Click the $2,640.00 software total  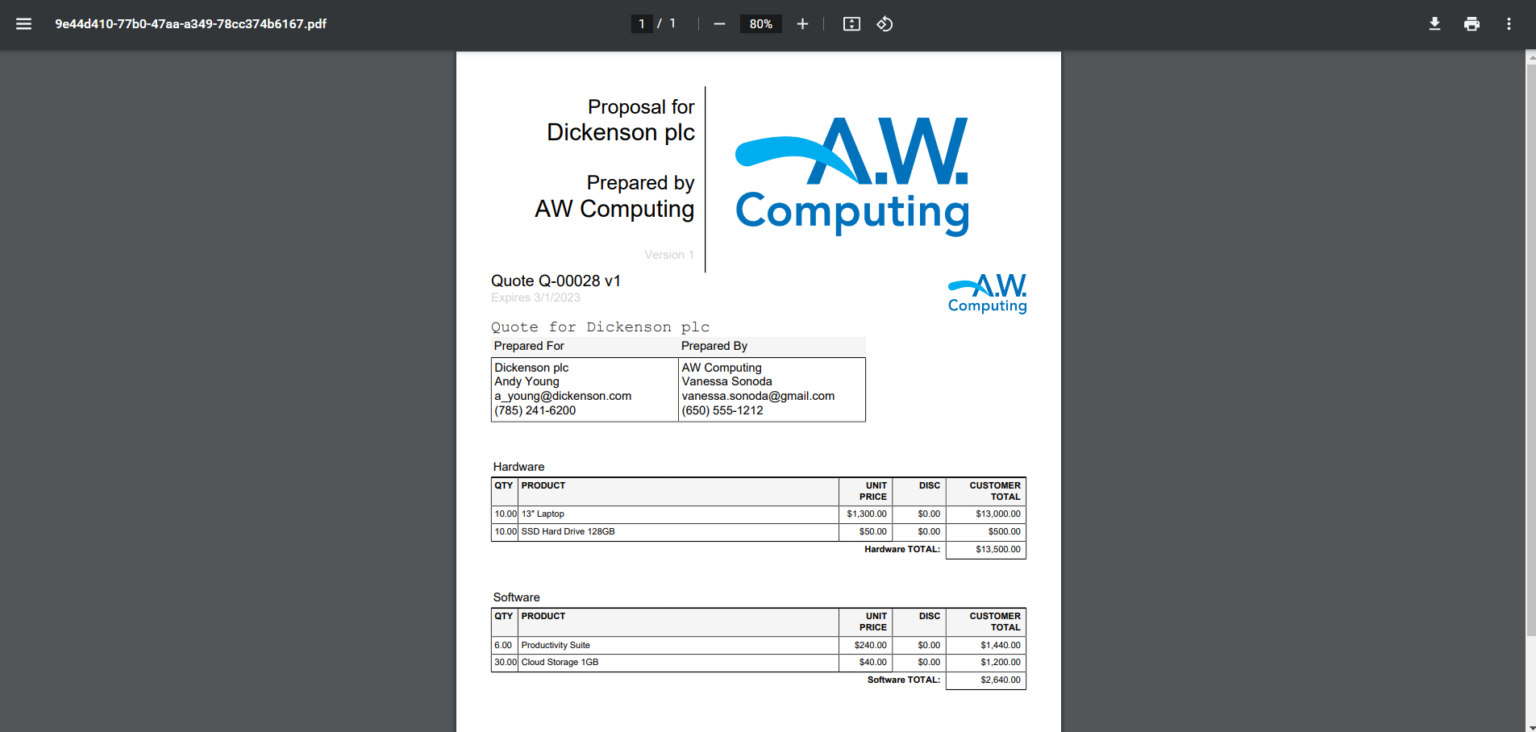coord(1001,680)
